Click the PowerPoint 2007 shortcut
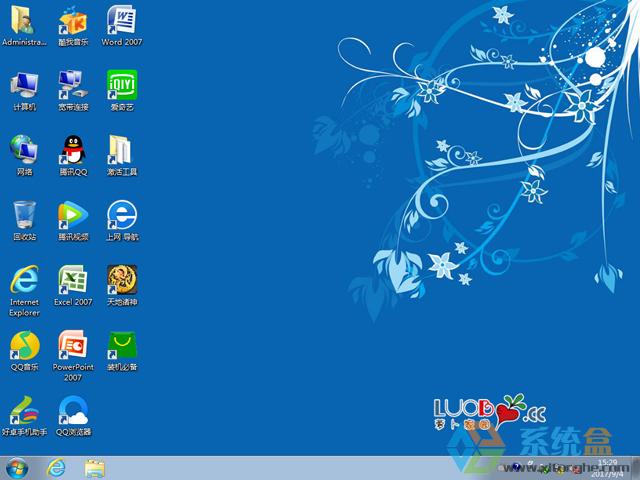The image size is (640, 480). click(x=73, y=345)
